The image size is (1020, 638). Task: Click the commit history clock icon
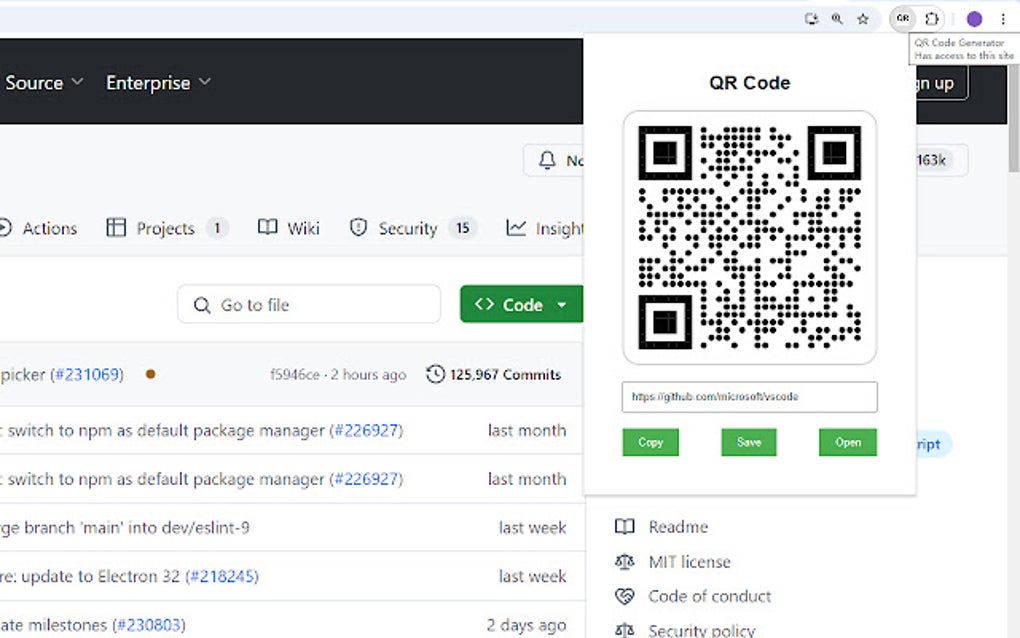pos(436,374)
